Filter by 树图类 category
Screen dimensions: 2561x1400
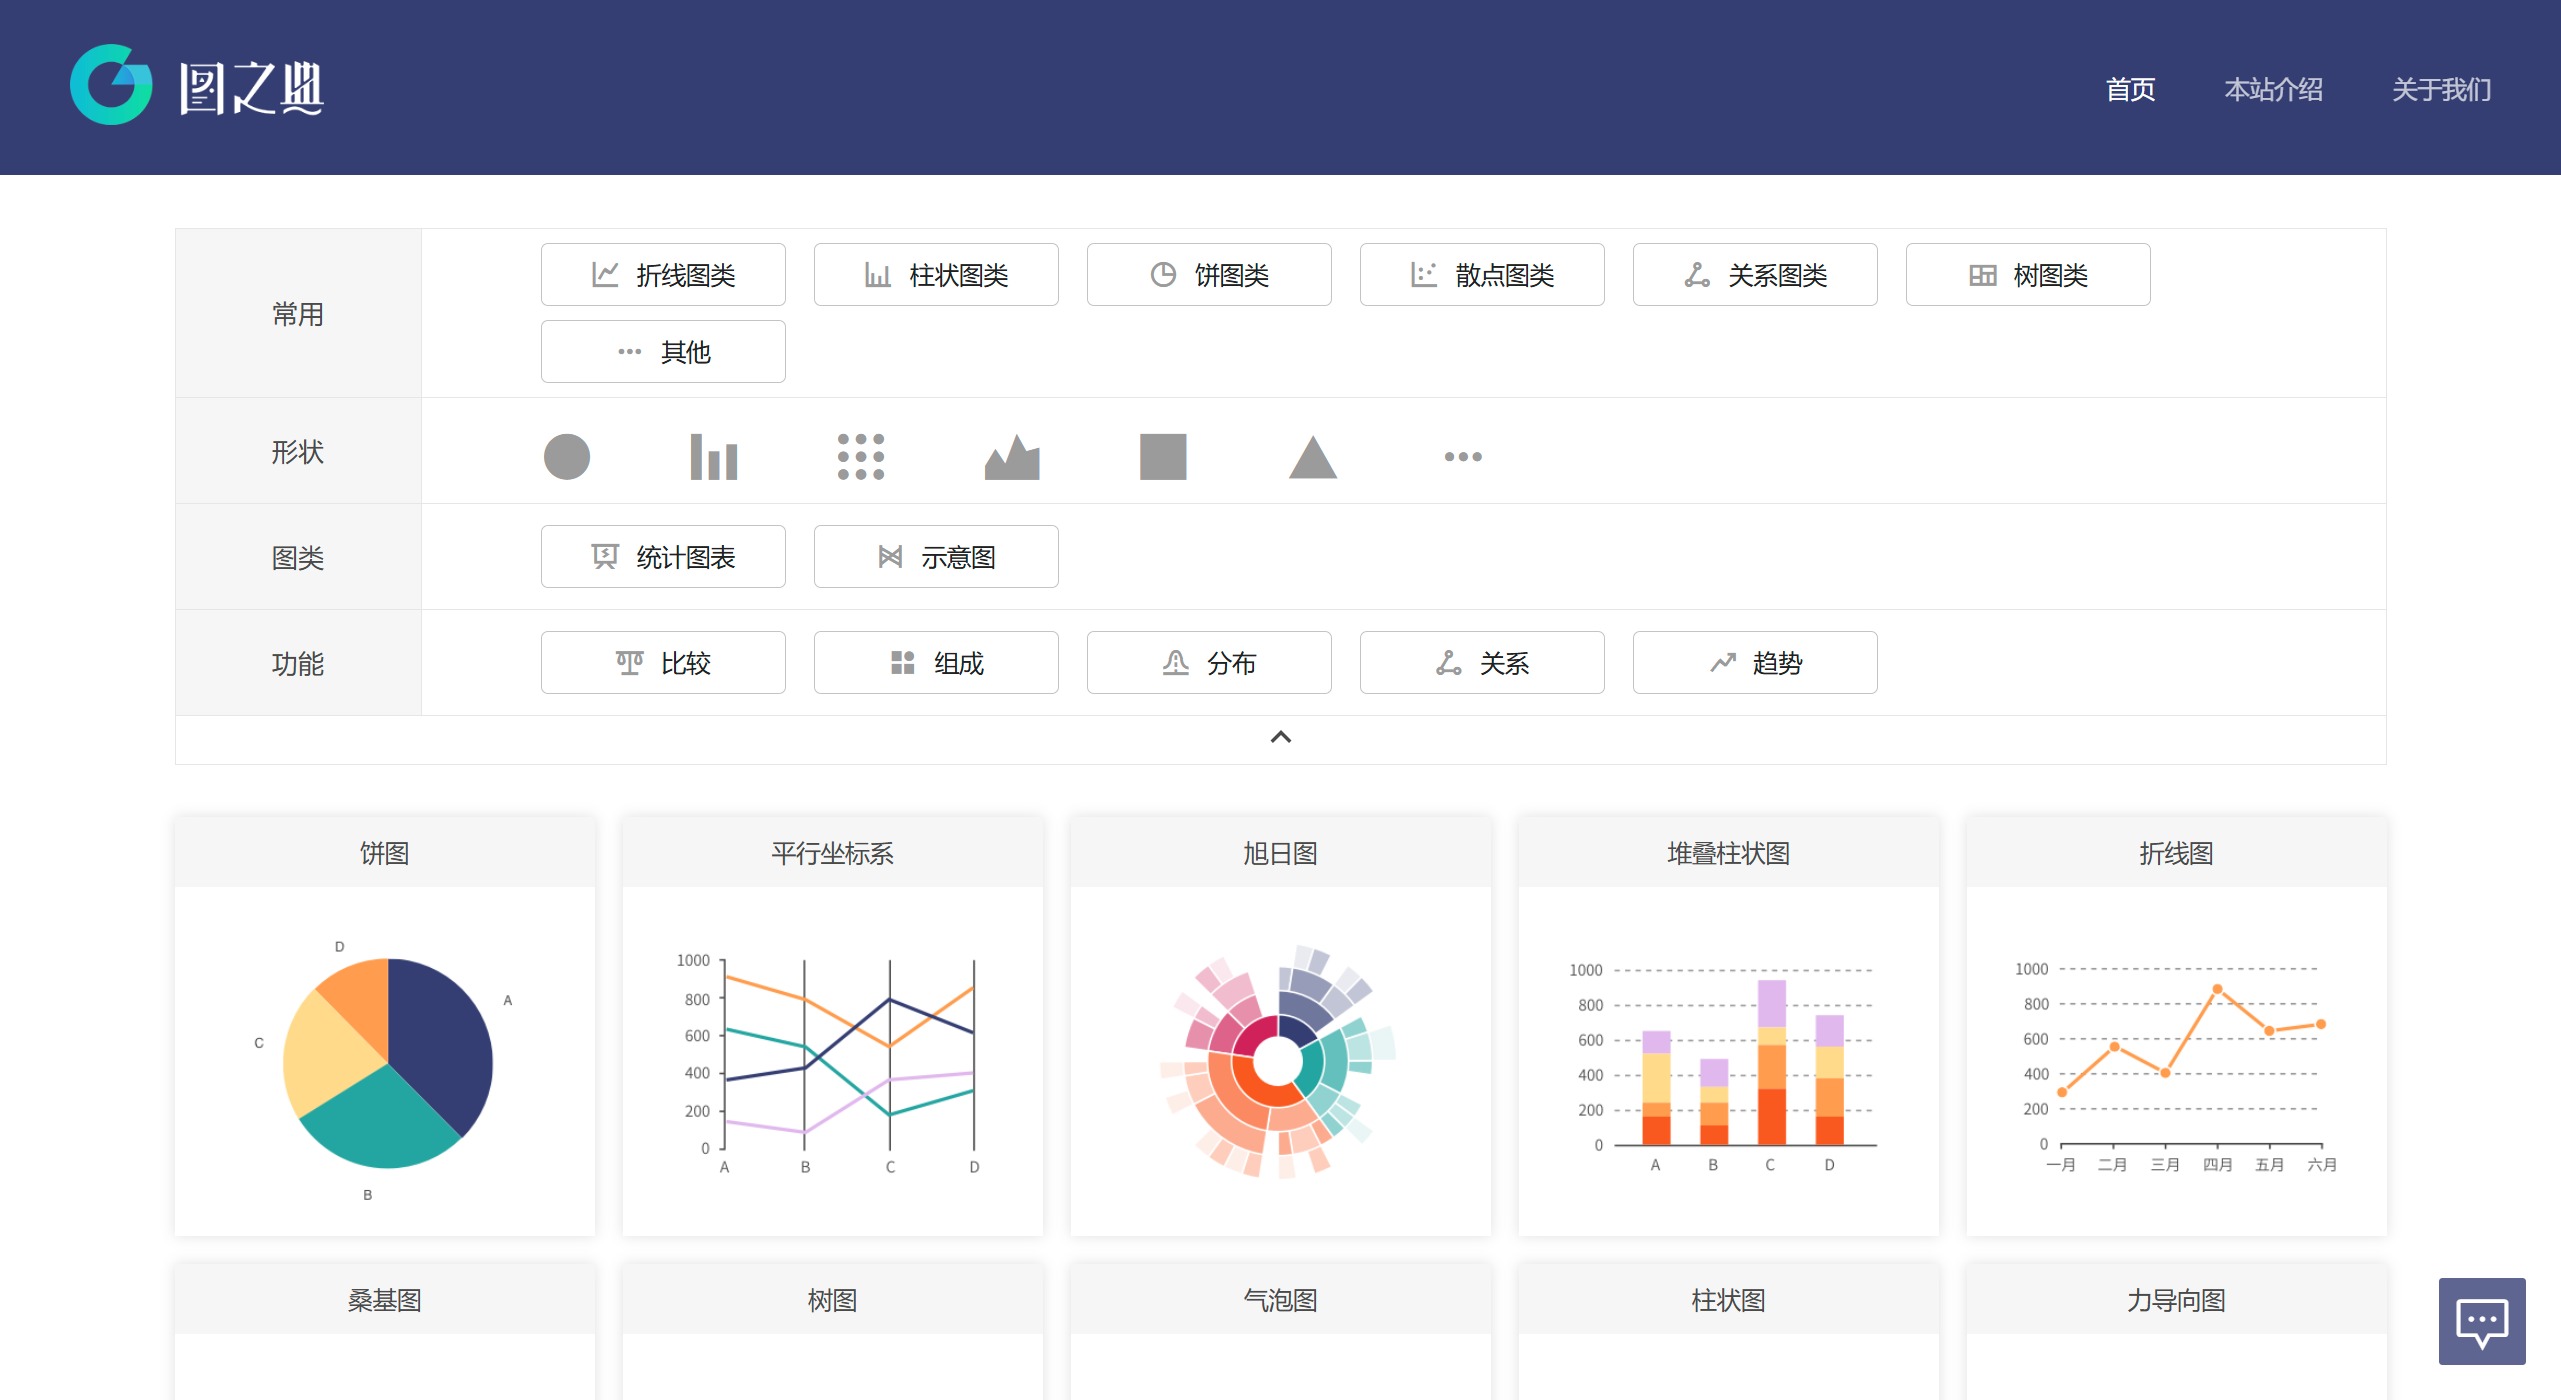(2028, 275)
